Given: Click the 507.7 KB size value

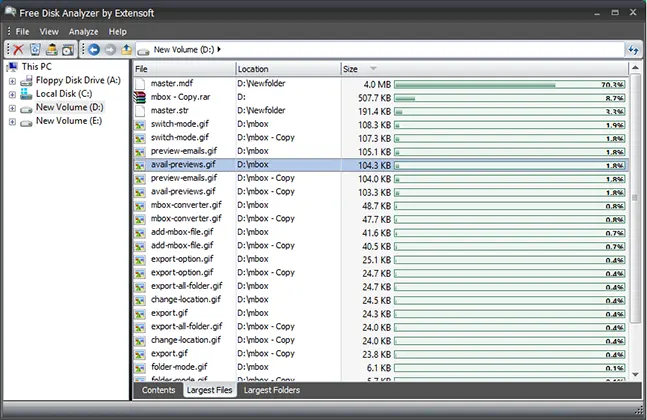Looking at the screenshot, I should click(x=375, y=98).
